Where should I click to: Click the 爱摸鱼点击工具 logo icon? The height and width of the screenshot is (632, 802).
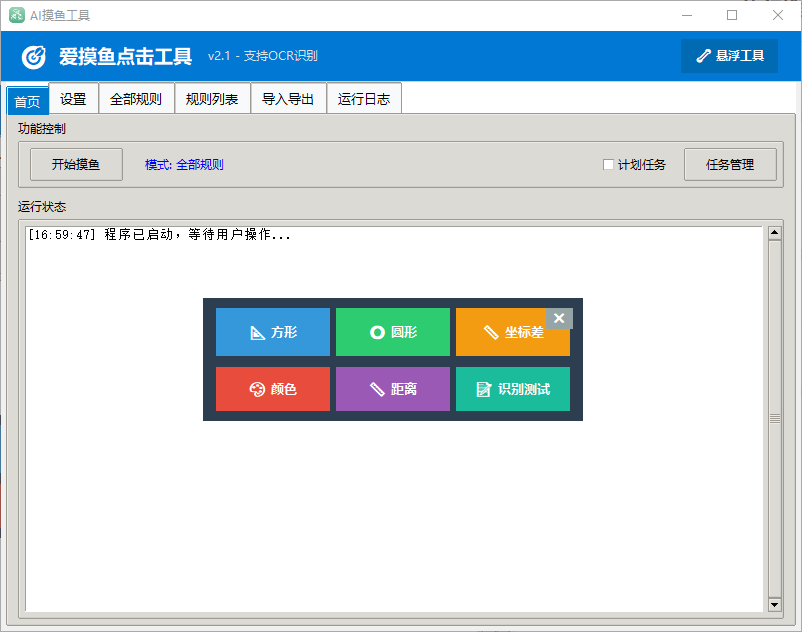point(34,56)
